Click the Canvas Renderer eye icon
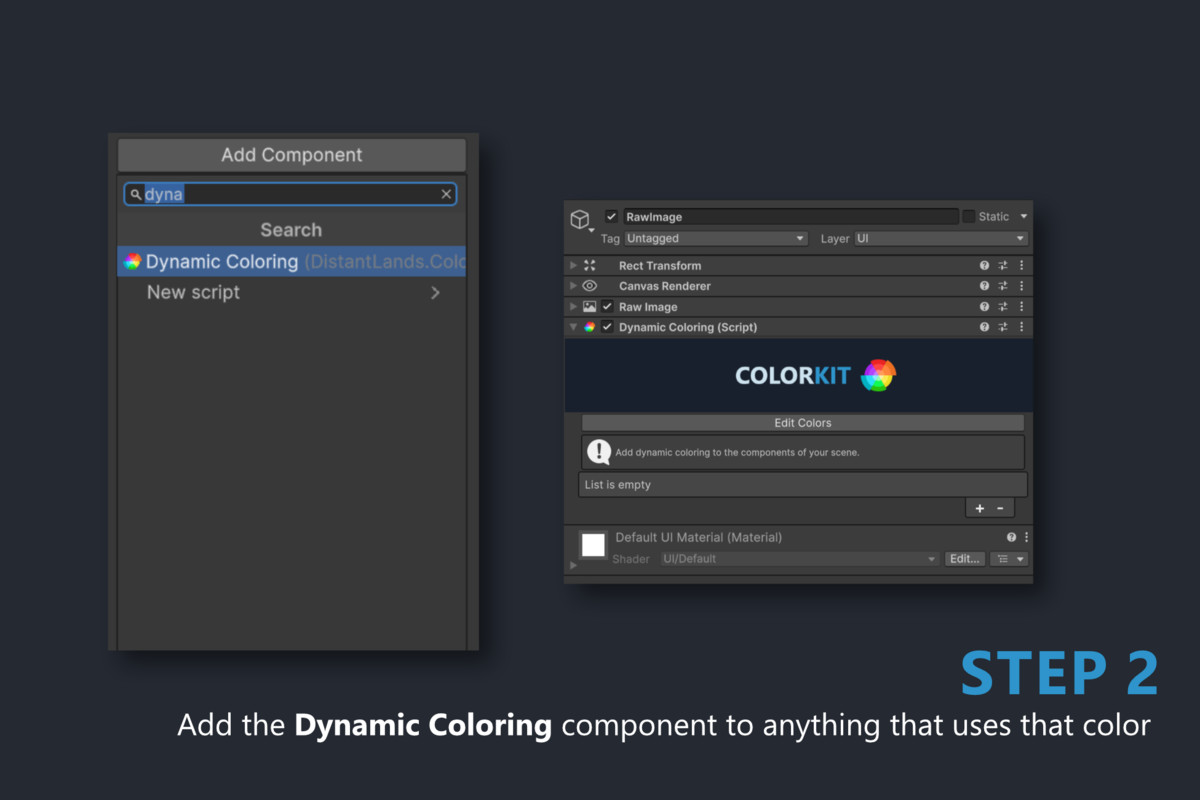1200x800 pixels. (x=590, y=285)
